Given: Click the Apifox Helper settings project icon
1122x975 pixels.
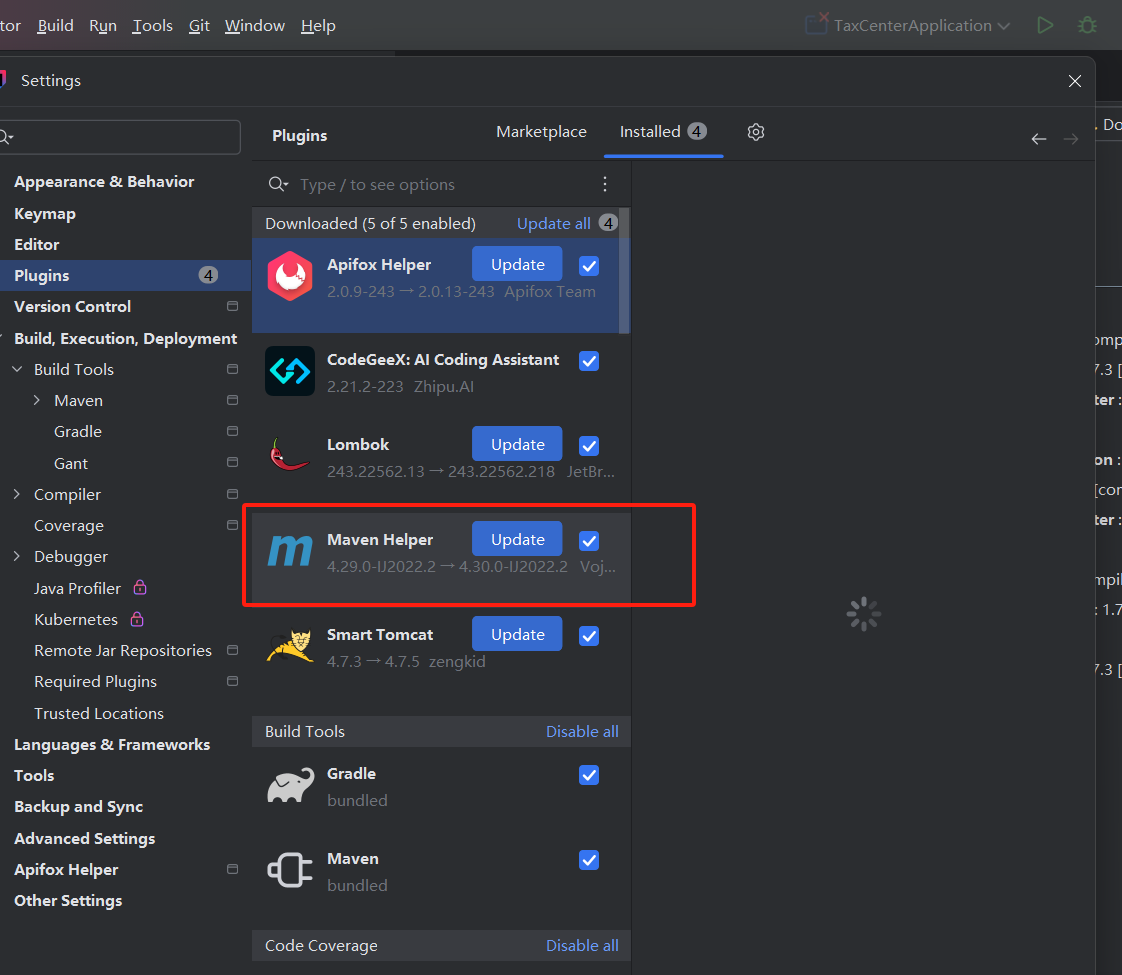Looking at the screenshot, I should [x=233, y=869].
